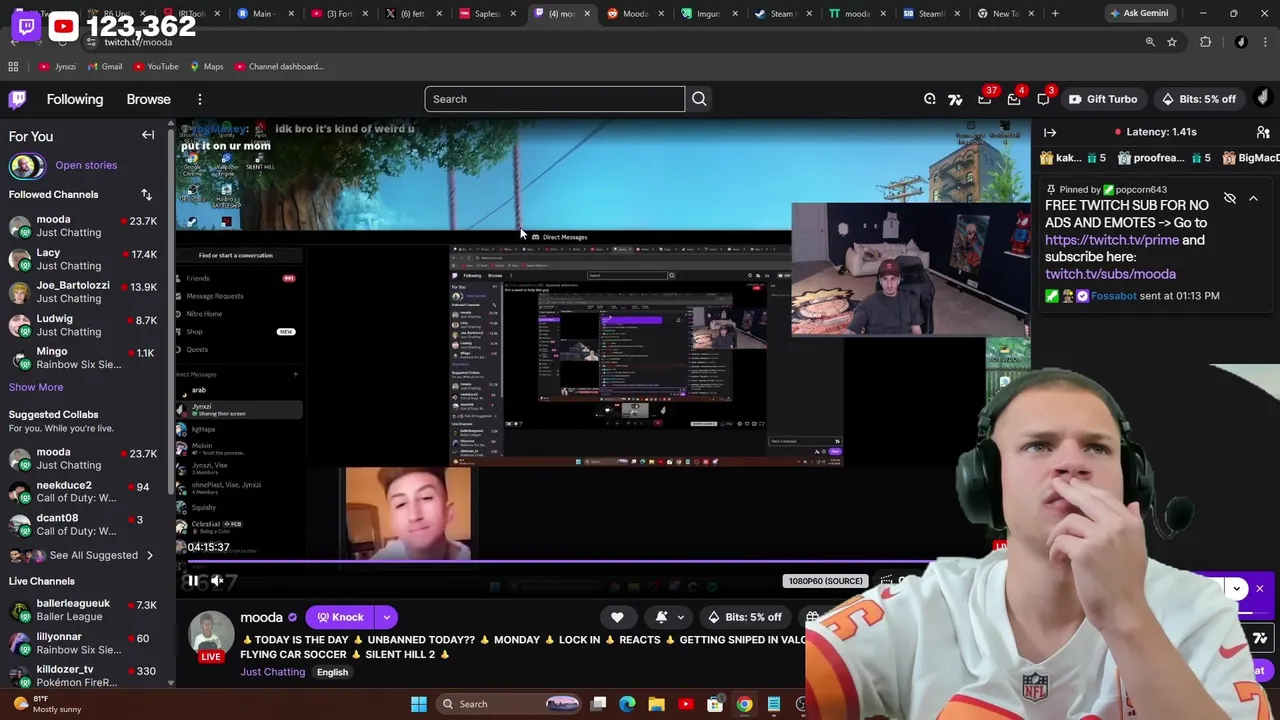Click the Twitch search field
Viewport: 1280px width, 720px height.
click(555, 99)
